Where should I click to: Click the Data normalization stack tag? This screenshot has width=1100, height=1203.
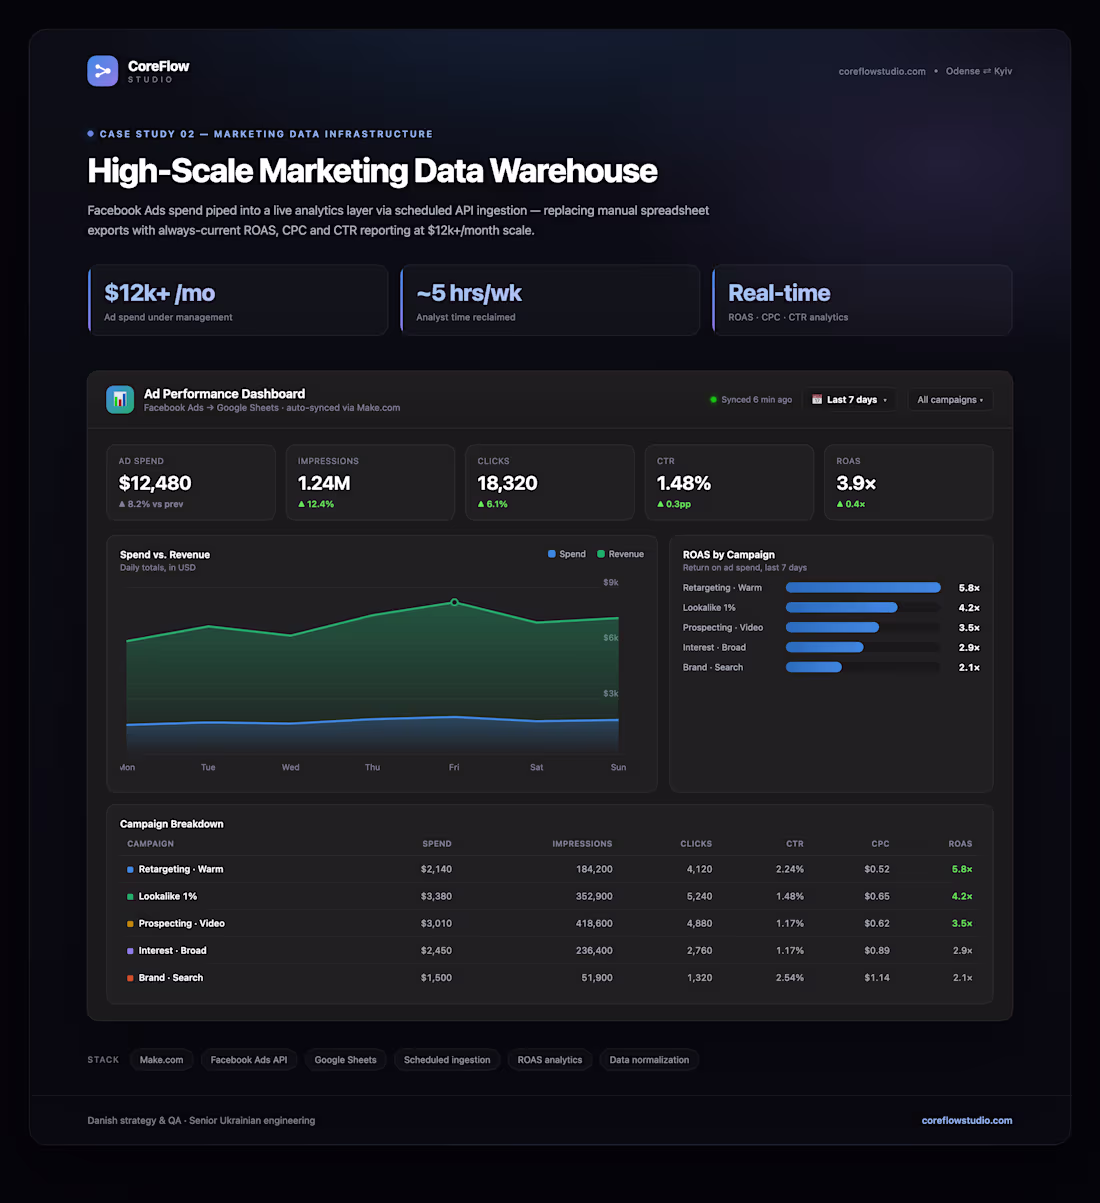pos(649,1060)
